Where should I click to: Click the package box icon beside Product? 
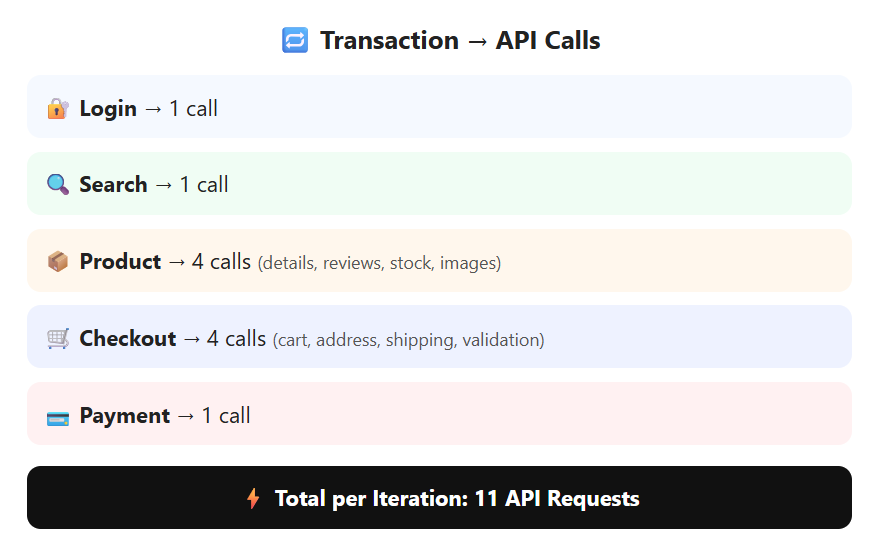[x=58, y=262]
